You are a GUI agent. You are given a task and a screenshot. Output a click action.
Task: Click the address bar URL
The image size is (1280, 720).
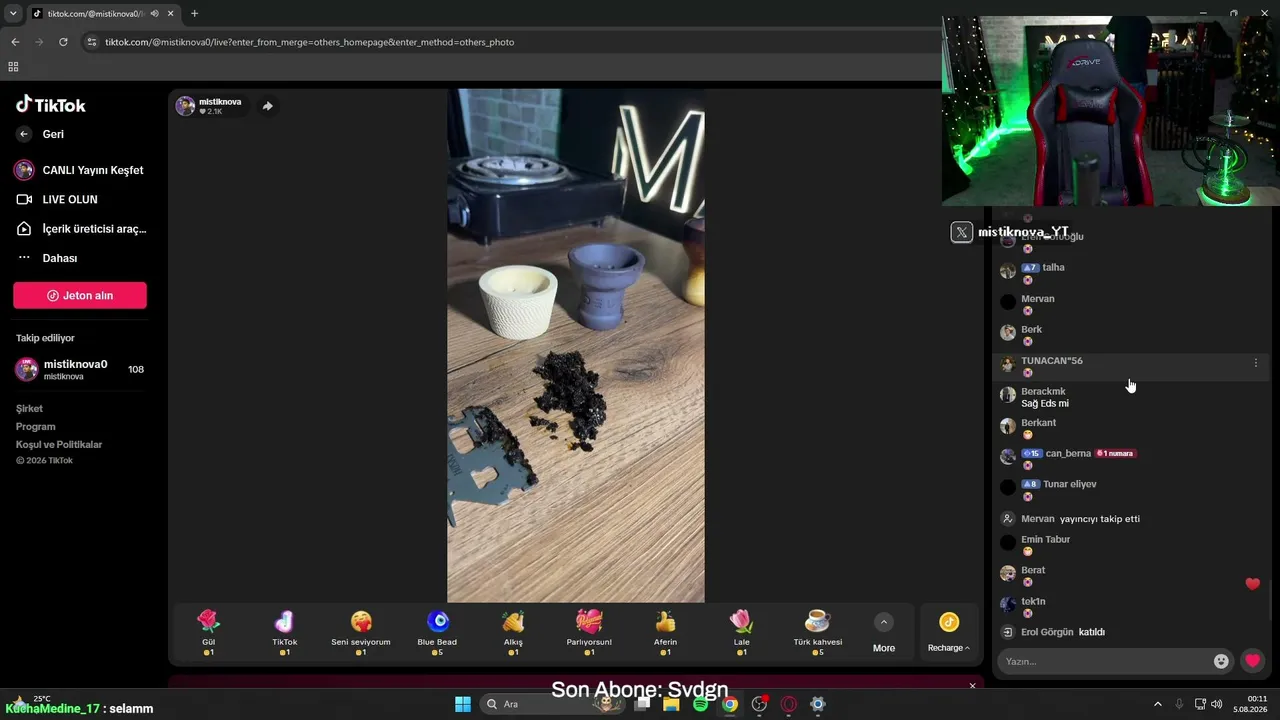310,42
